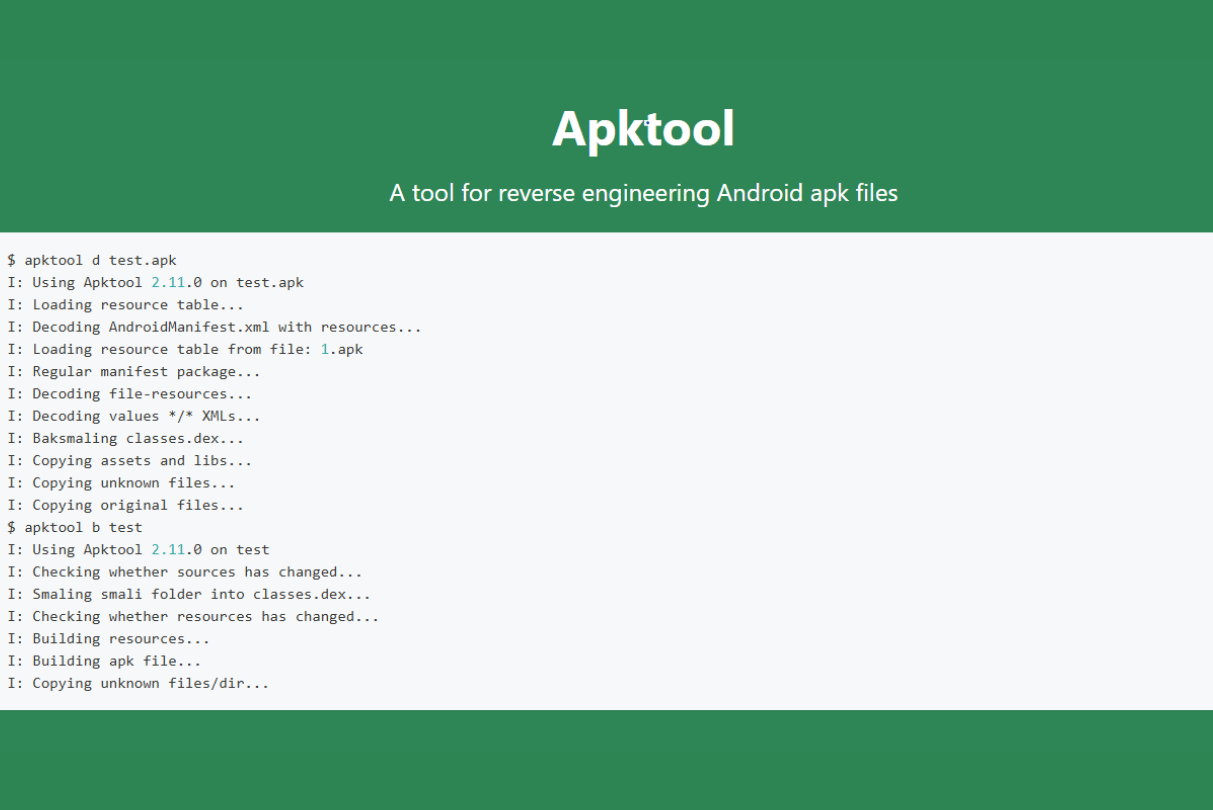Click the "Checking whether sources has changed..." line

(185, 572)
